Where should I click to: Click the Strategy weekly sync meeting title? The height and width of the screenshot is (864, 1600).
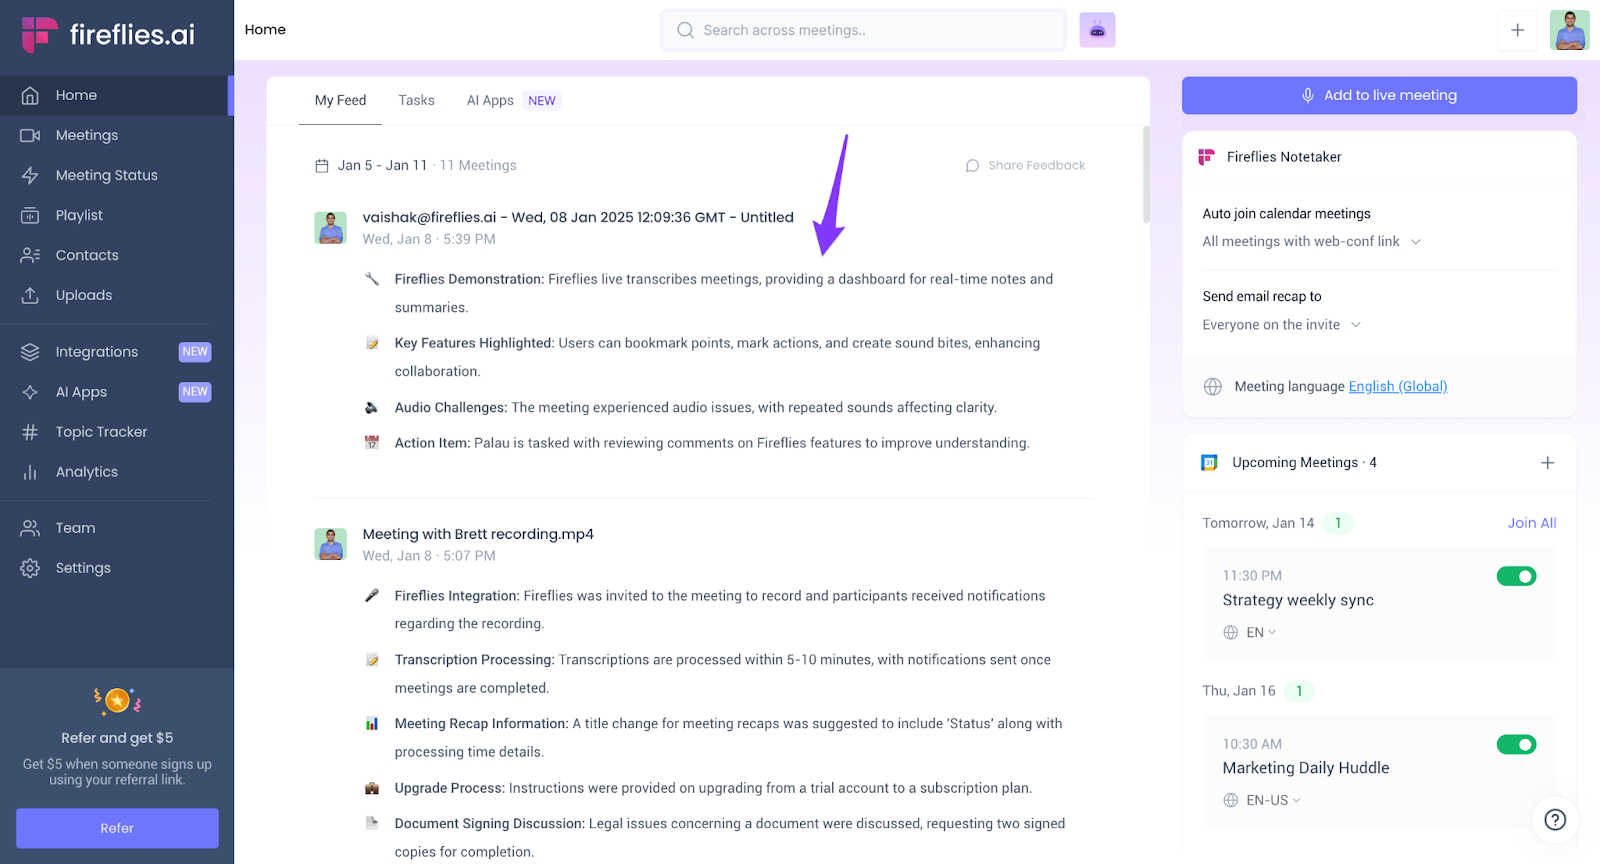click(1298, 600)
